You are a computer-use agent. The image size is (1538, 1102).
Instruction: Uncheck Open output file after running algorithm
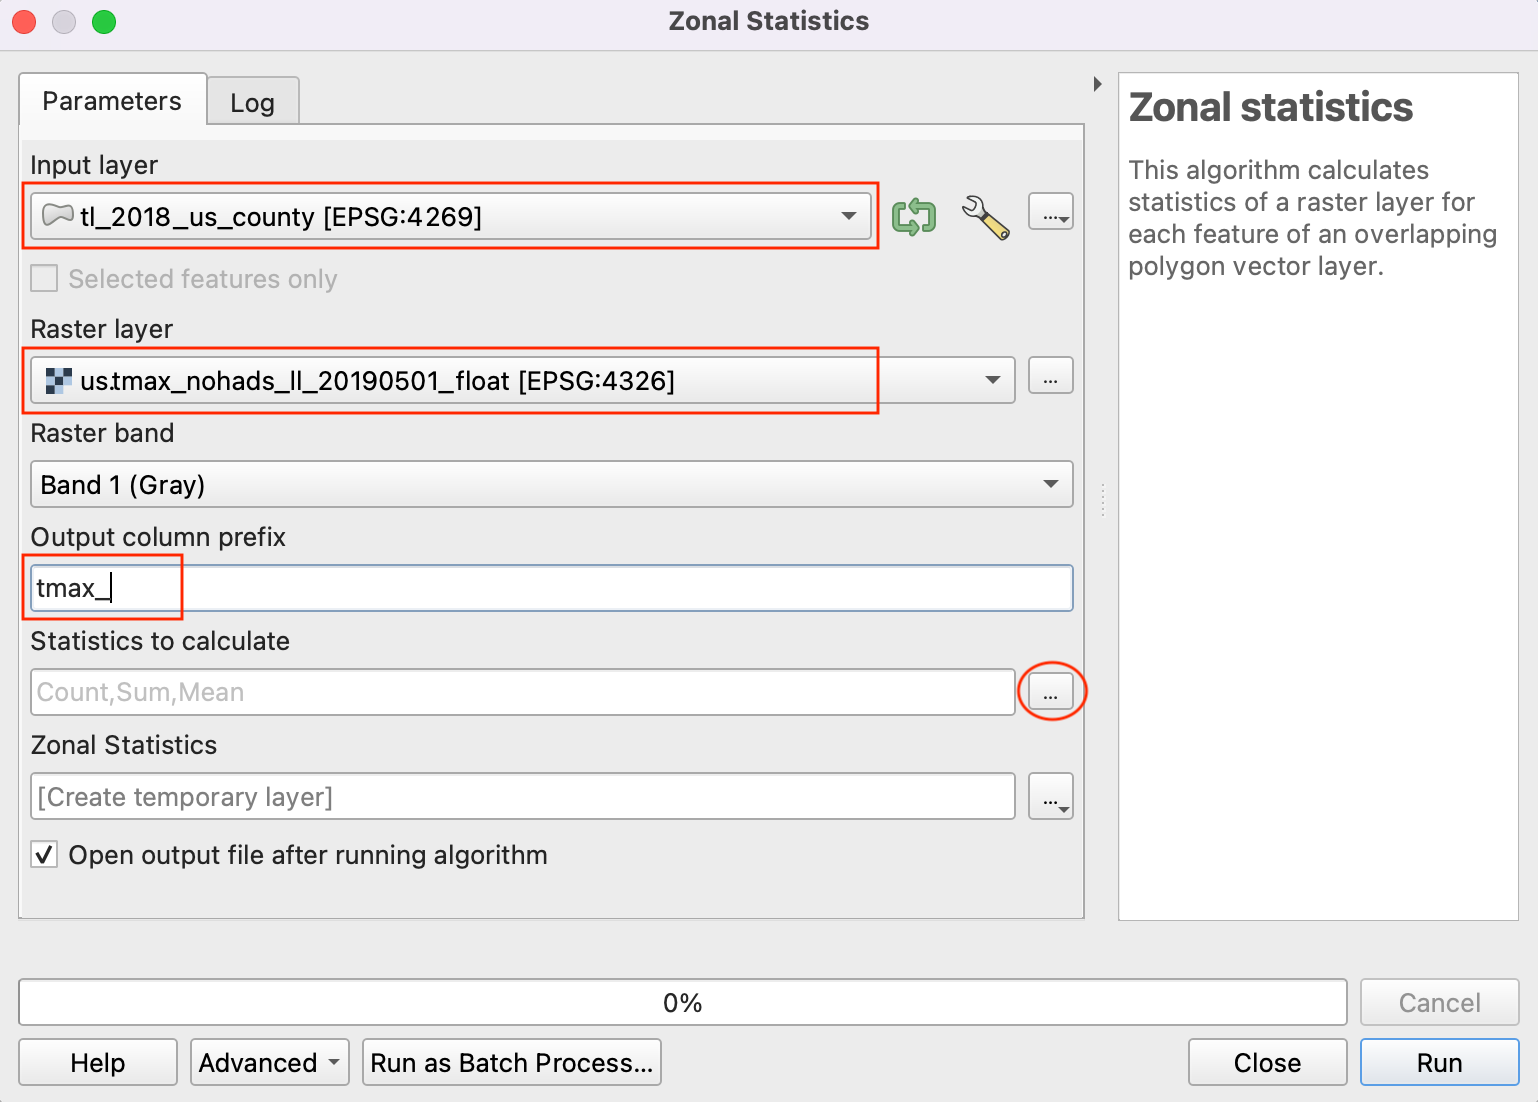44,855
